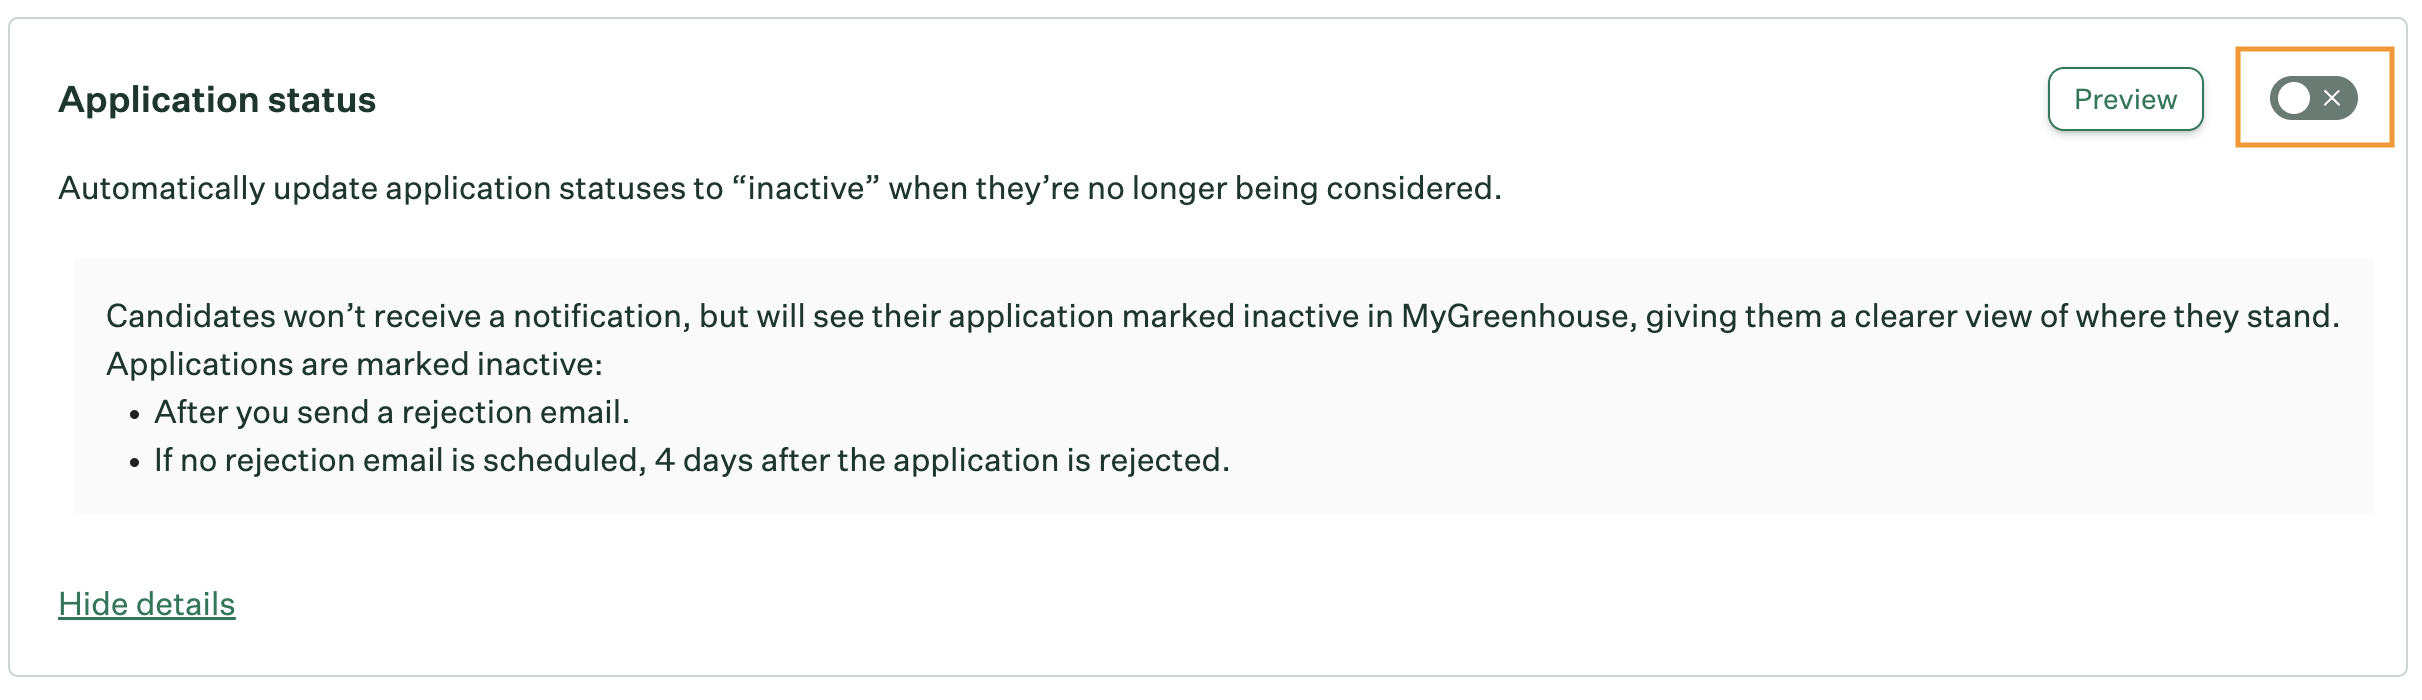Click the X icon inside the toggle
The image size is (2422, 700).
[2332, 98]
